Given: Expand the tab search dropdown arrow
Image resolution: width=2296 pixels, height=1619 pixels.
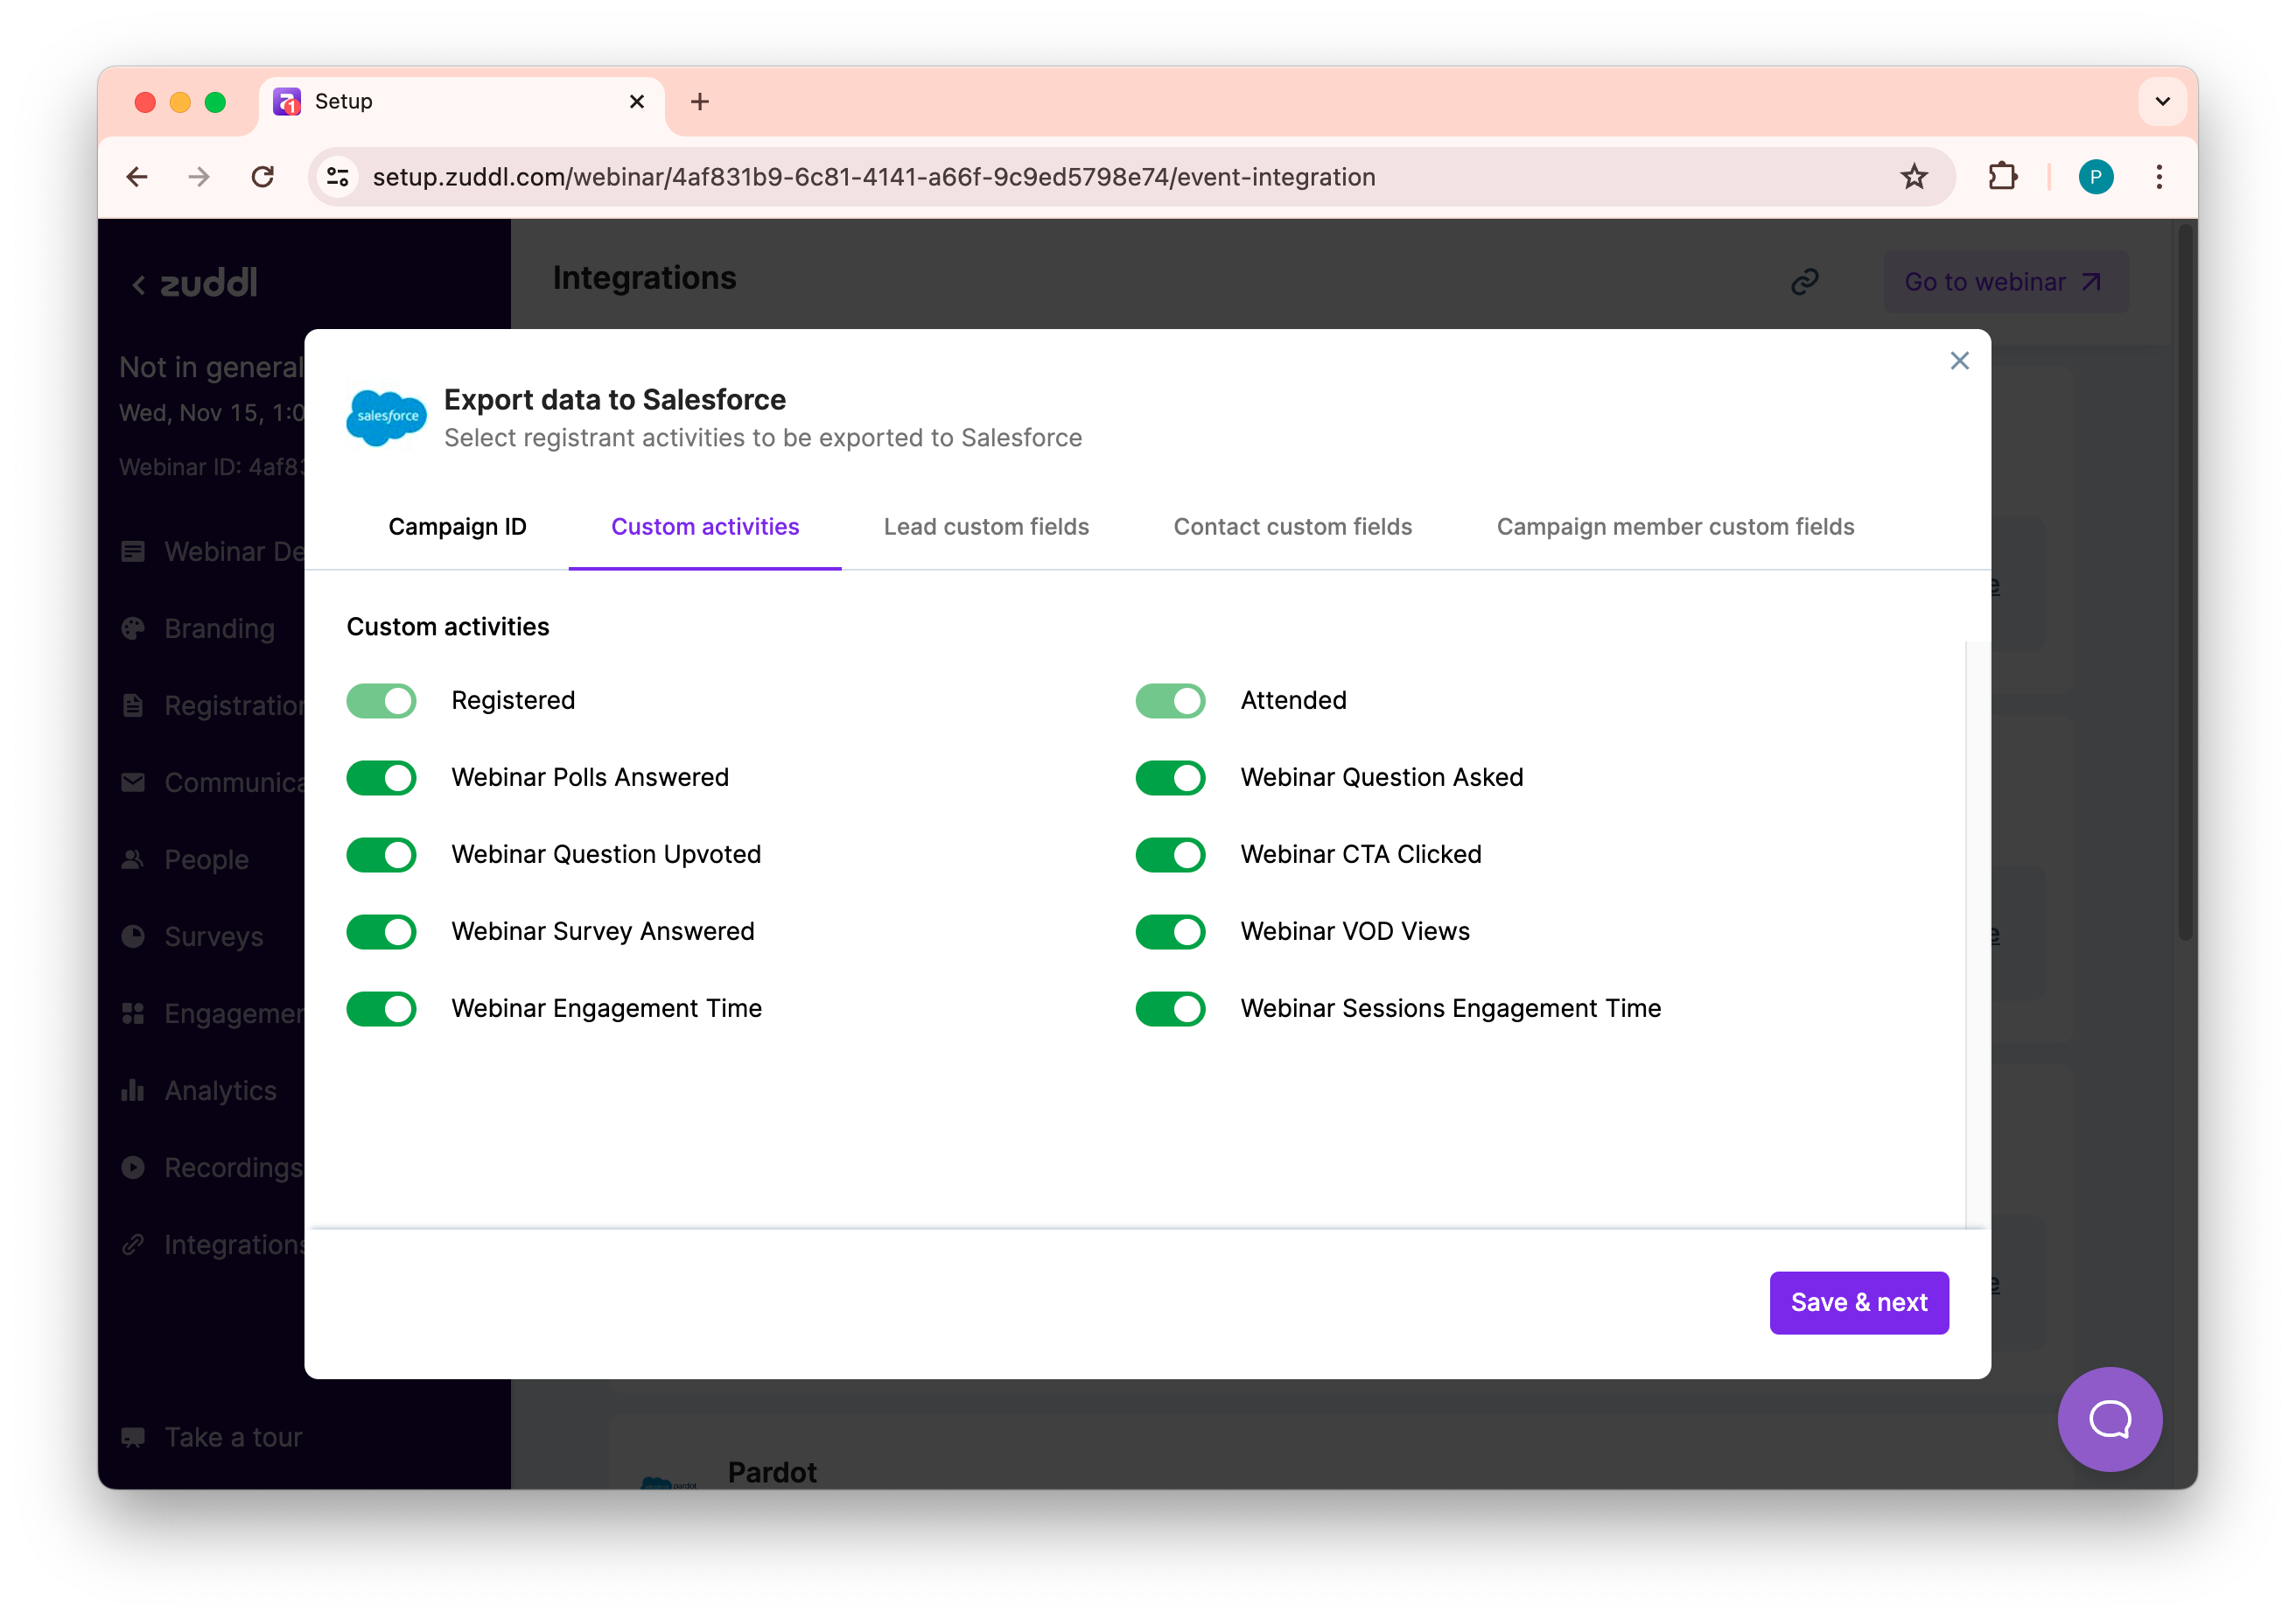Looking at the screenshot, I should 2162,102.
